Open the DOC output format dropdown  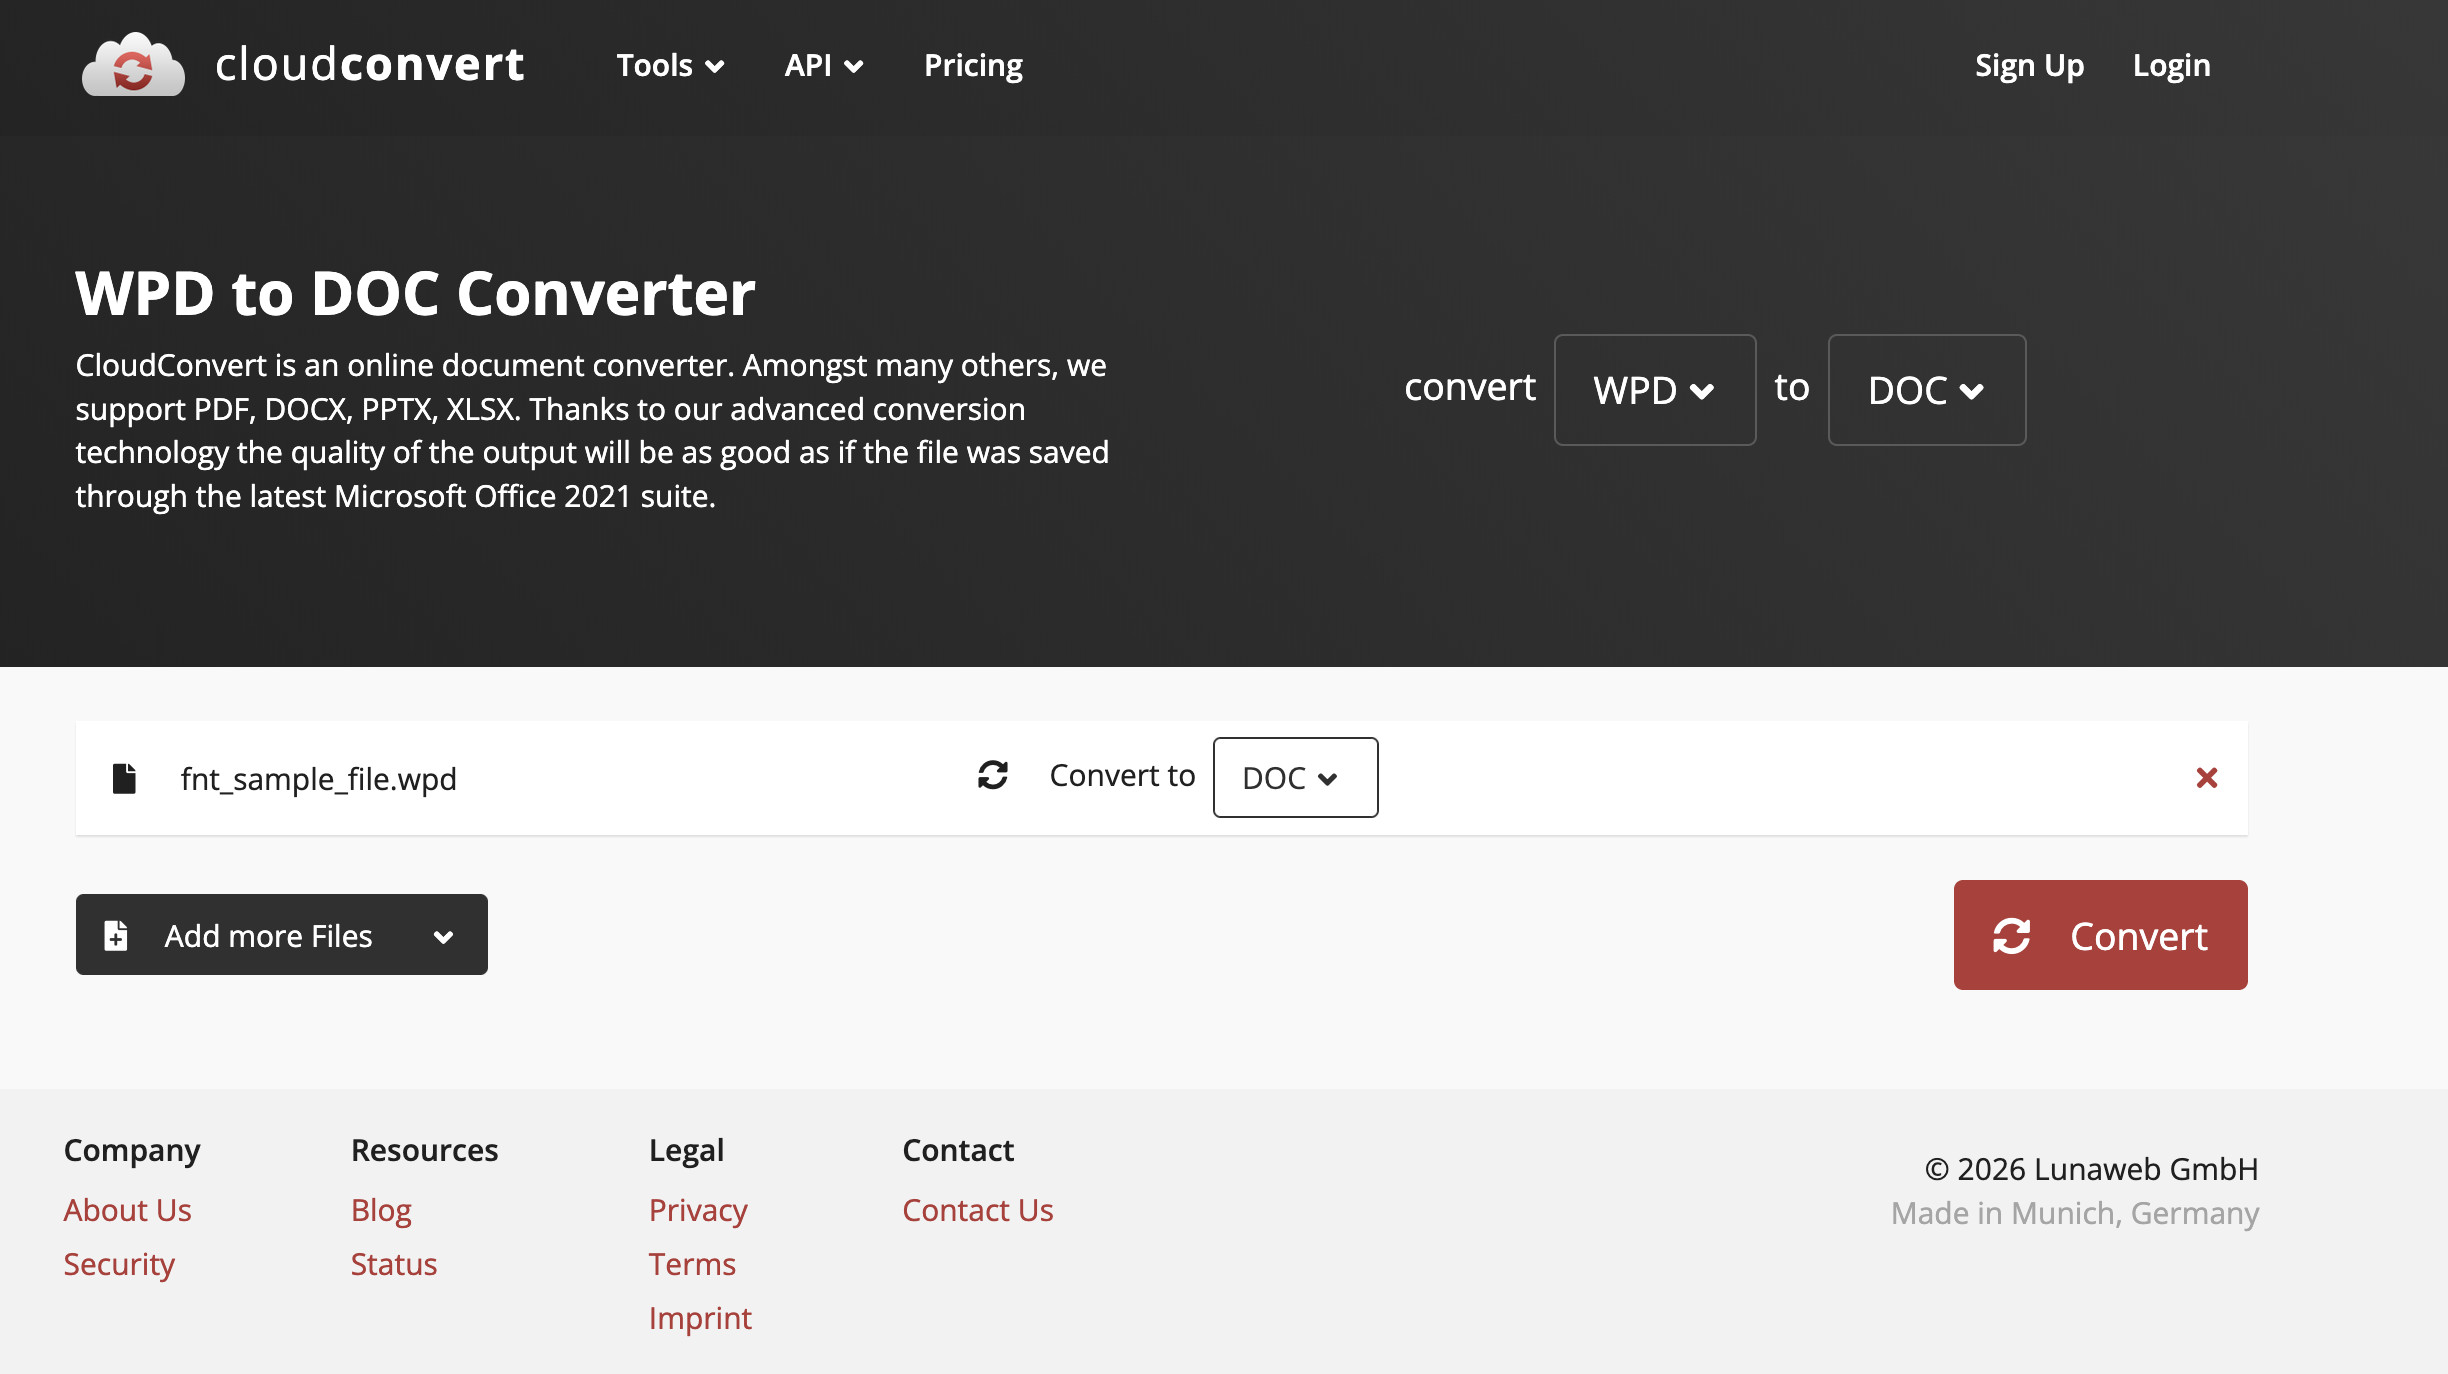coord(1926,390)
